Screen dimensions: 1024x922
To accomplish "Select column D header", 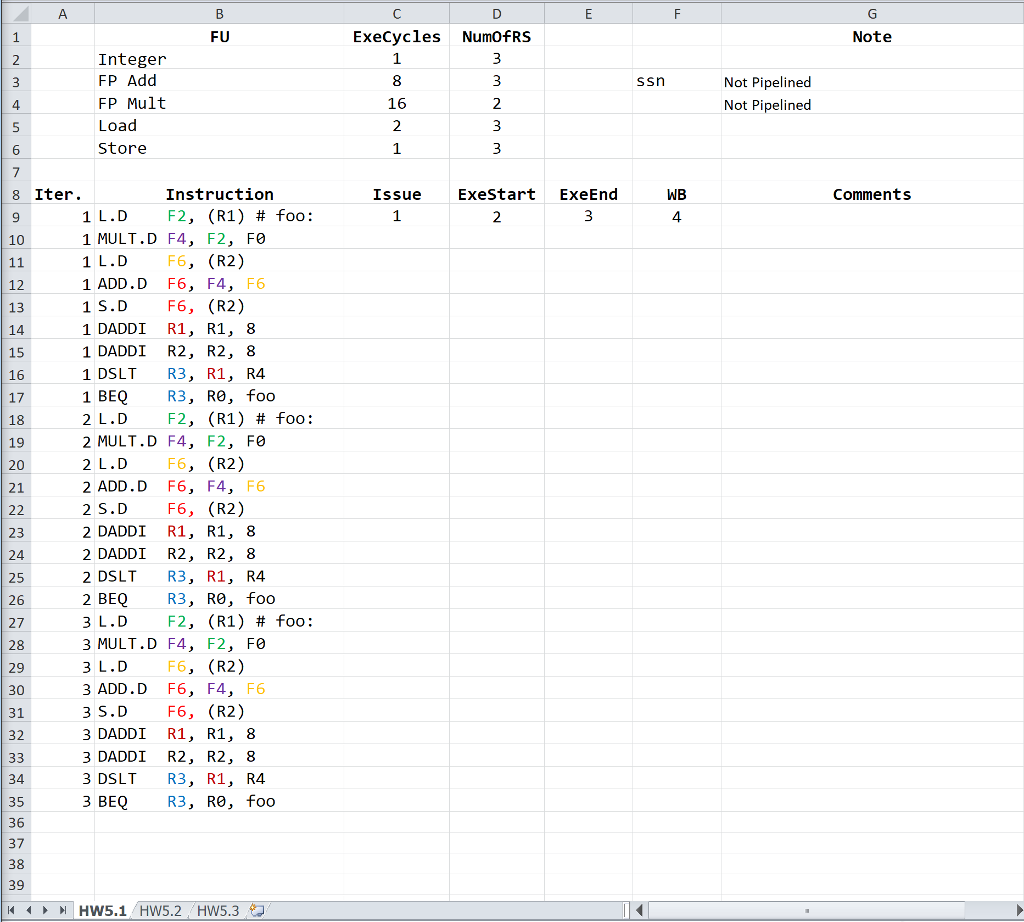I will [x=497, y=14].
